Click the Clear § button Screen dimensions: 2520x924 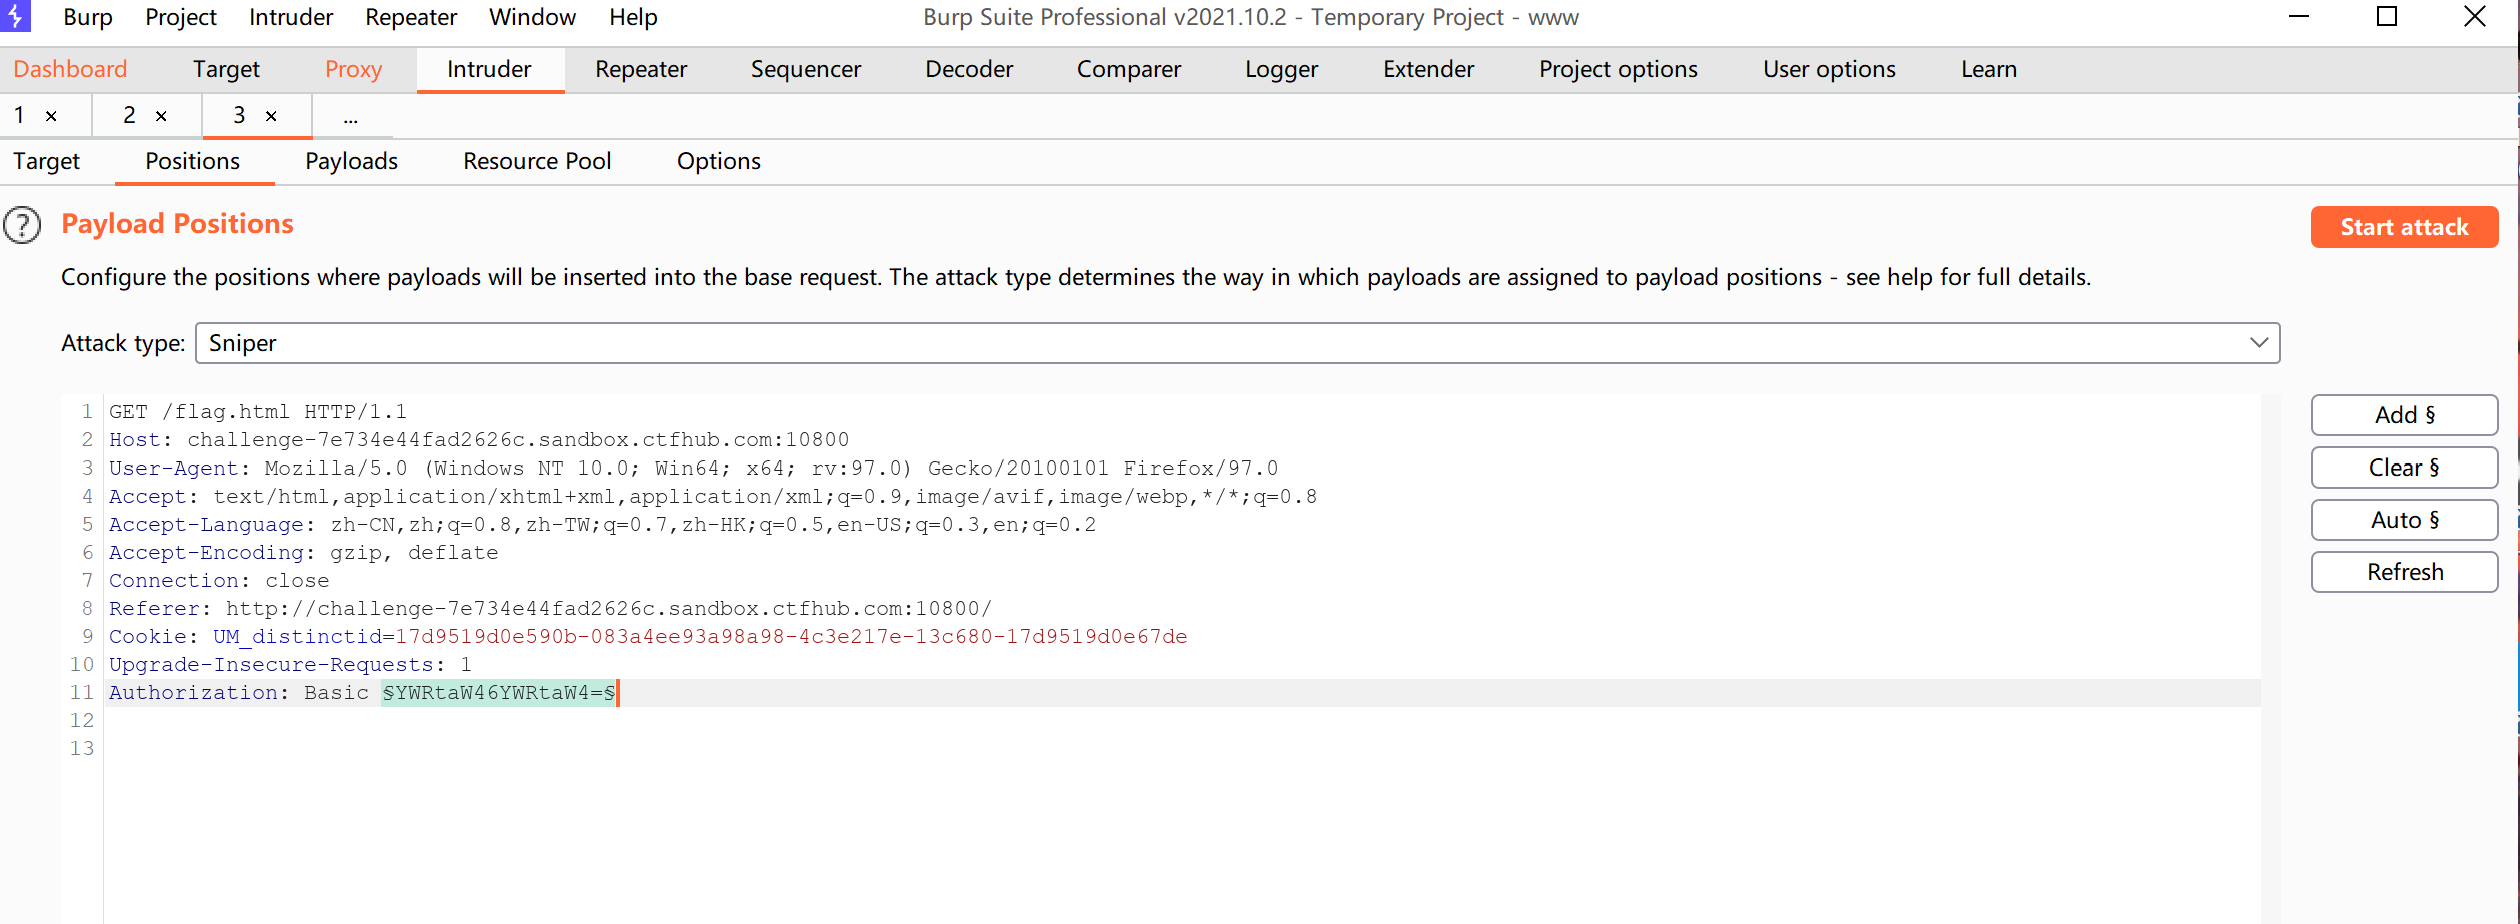pos(2404,467)
